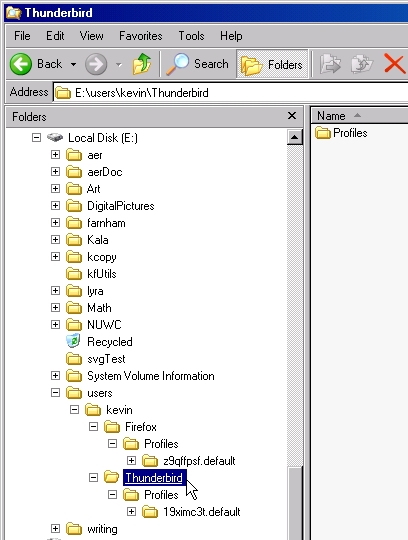Click the folder tree scroll-up arrow

[295, 137]
